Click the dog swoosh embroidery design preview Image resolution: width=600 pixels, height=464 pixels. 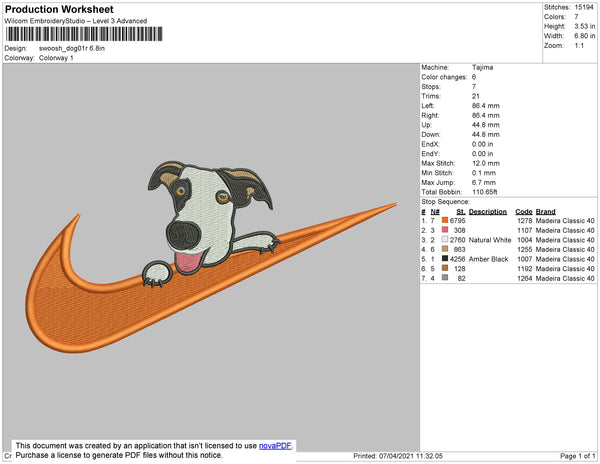(210, 257)
